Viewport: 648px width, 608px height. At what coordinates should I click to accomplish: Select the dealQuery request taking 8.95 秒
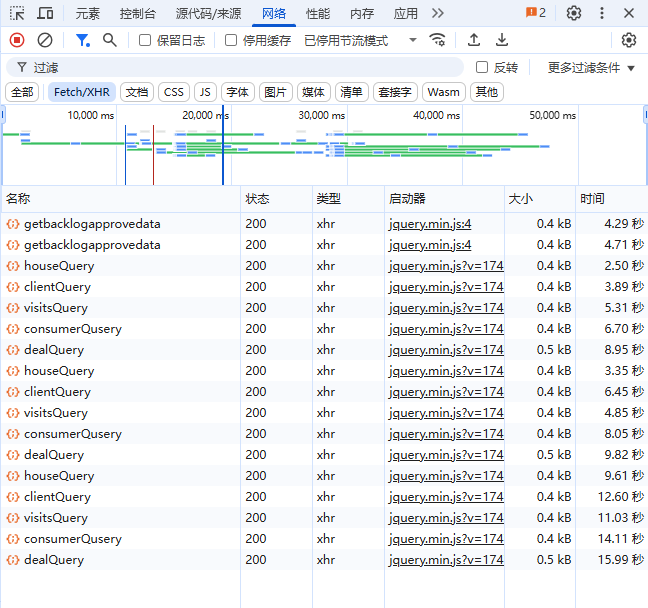coord(324,350)
